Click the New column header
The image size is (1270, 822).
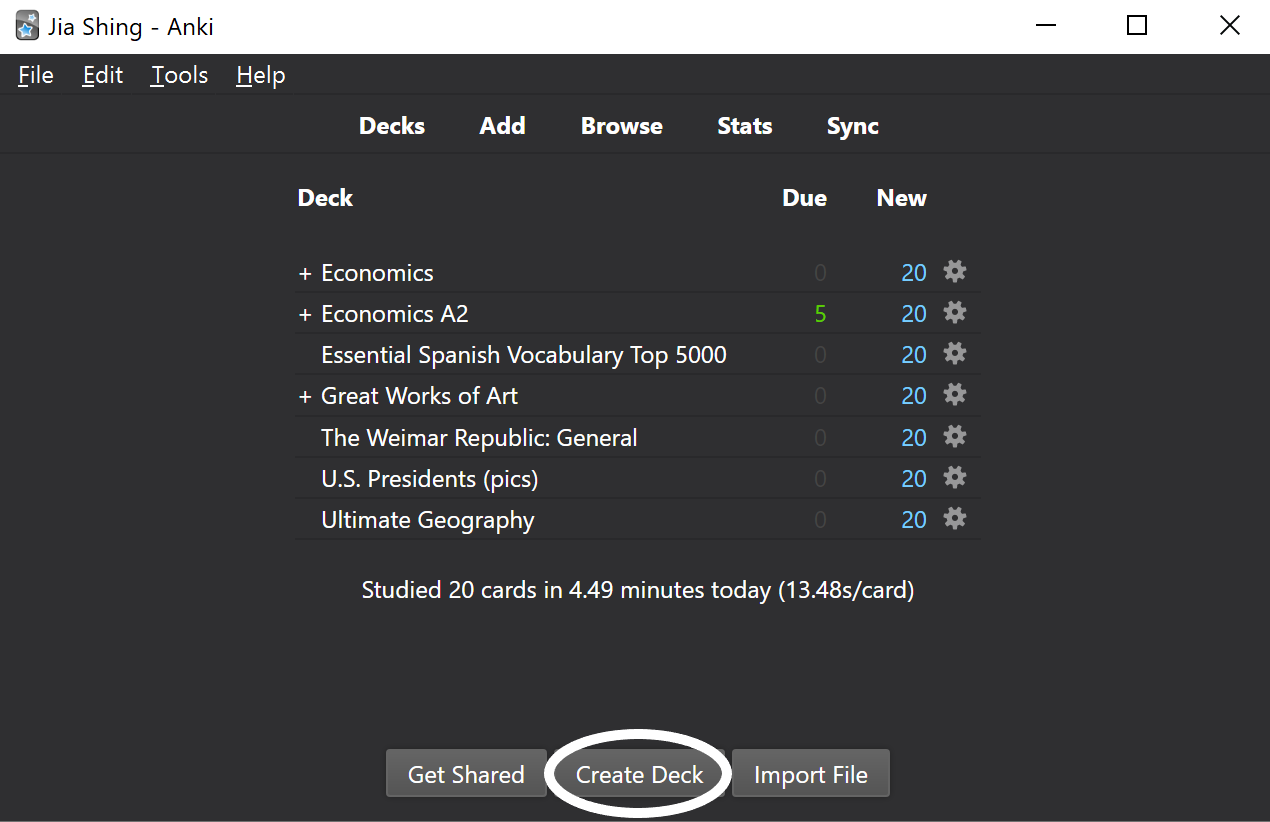[901, 198]
